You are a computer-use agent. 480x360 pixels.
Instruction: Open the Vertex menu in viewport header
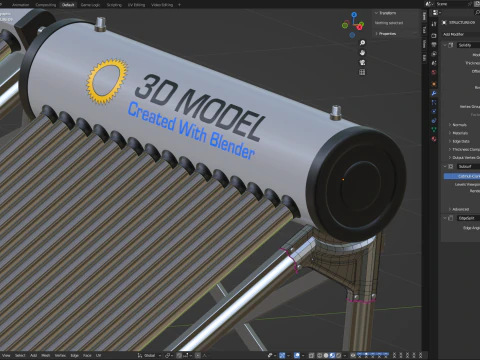click(60, 355)
